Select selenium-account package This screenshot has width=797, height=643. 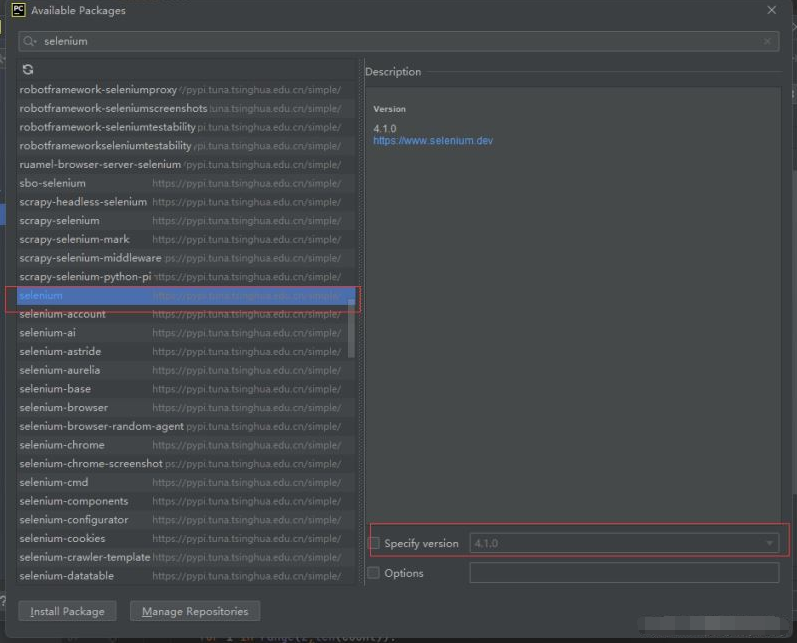click(186, 314)
